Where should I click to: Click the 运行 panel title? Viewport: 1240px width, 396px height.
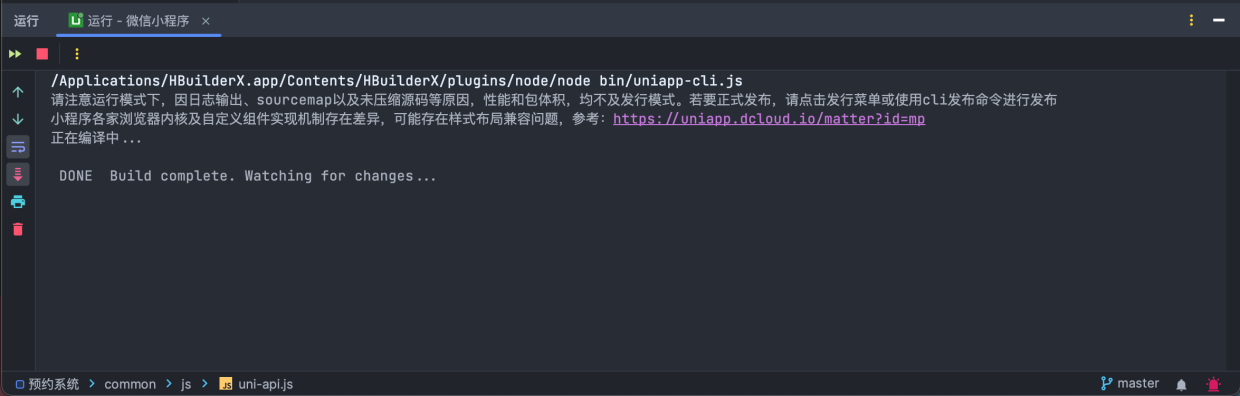tap(26, 20)
